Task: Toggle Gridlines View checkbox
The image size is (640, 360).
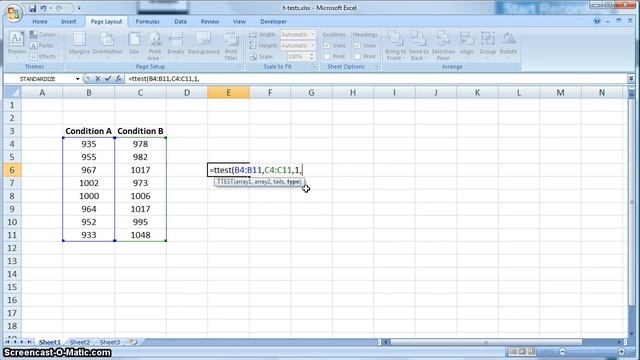Action: point(327,46)
